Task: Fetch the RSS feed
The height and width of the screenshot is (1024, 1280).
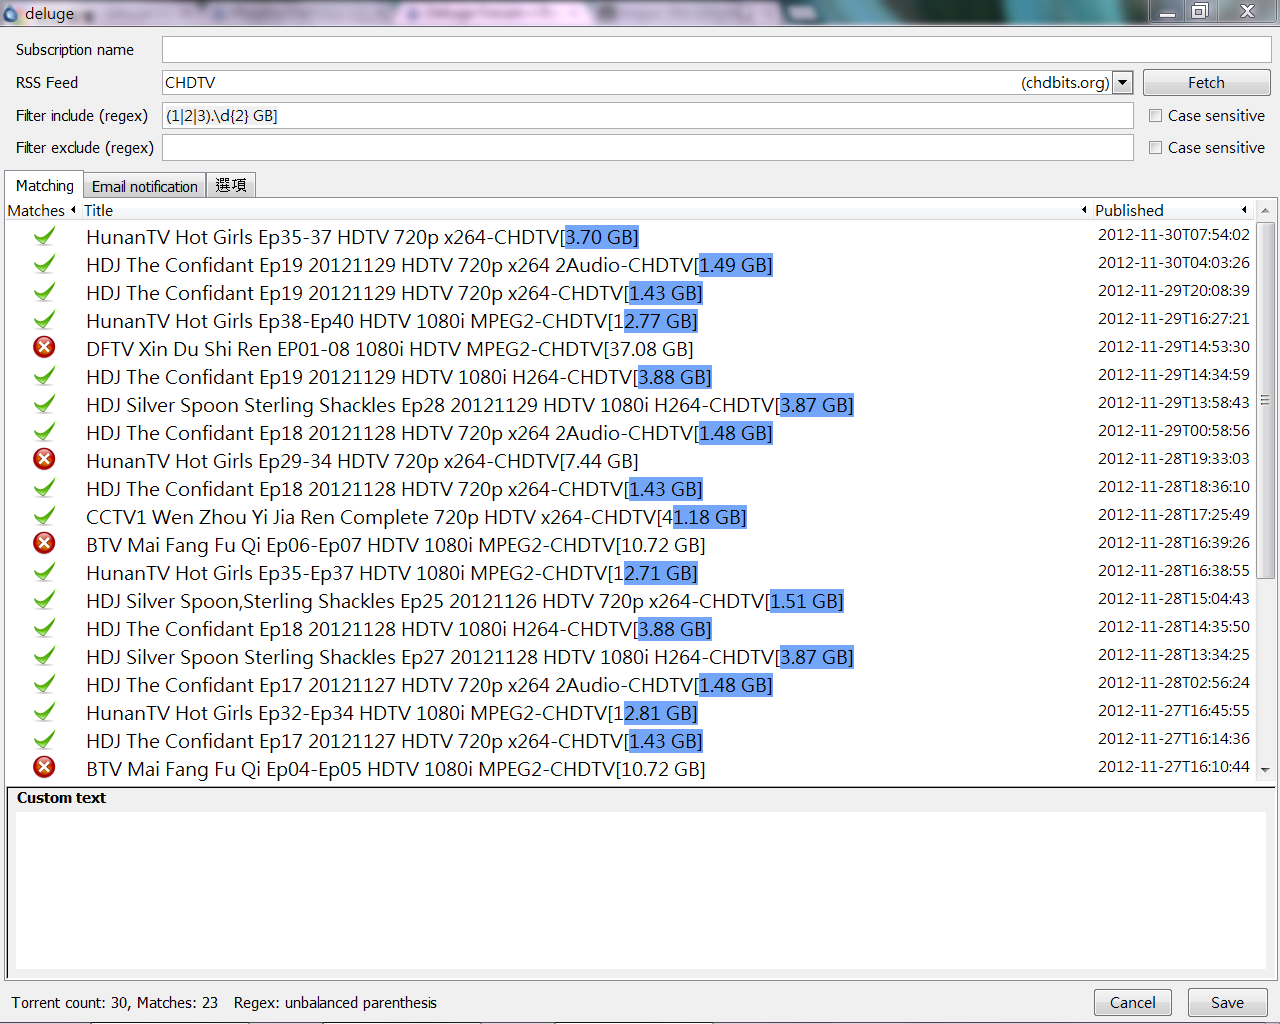Action: 1206,83
